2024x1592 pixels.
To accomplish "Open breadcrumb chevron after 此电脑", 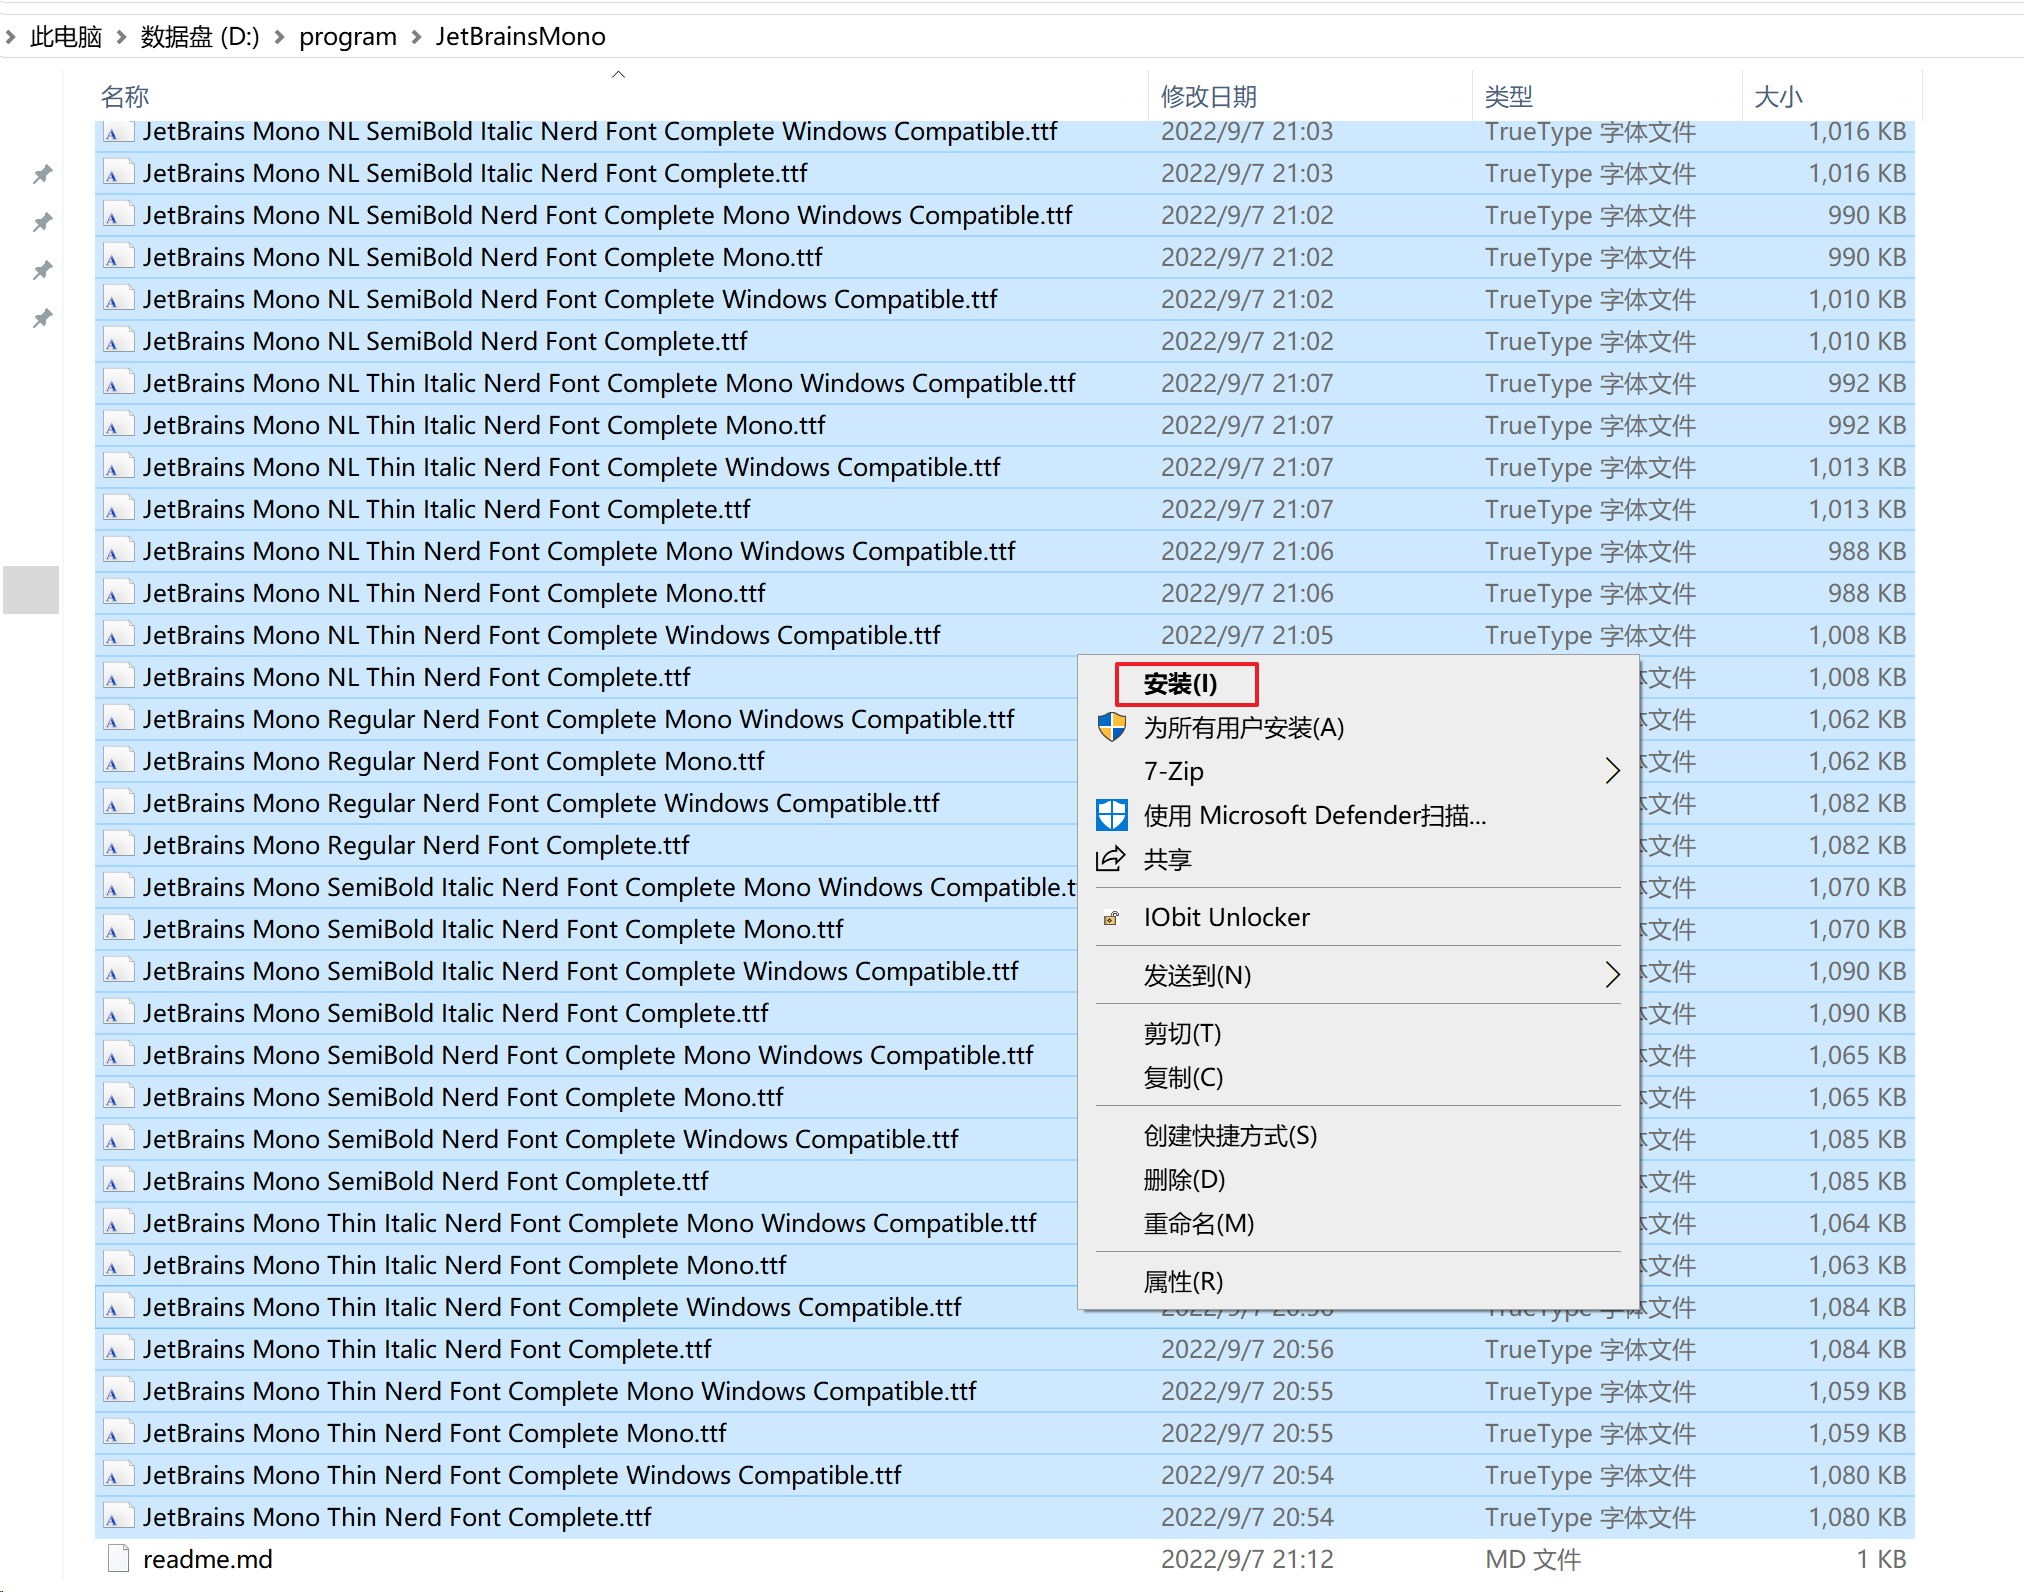I will [x=121, y=37].
